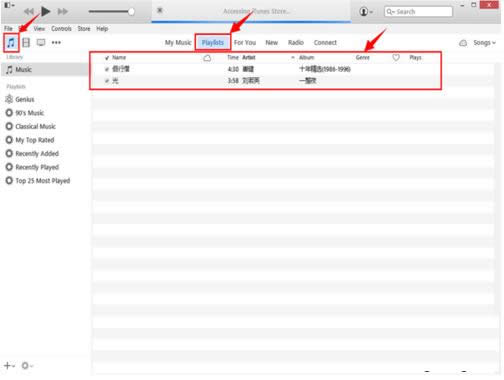504x380 pixels.
Task: Open the More ellipsis media menu
Action: 56,42
